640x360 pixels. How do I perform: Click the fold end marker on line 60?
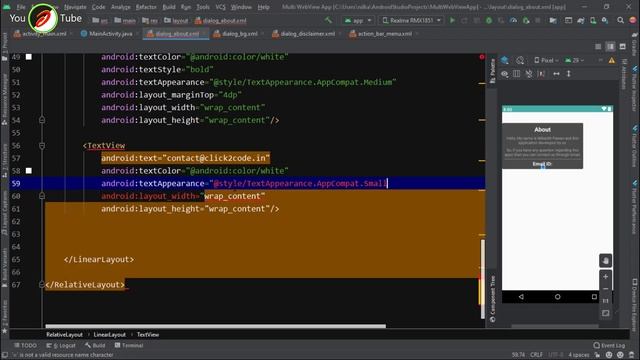(42, 196)
